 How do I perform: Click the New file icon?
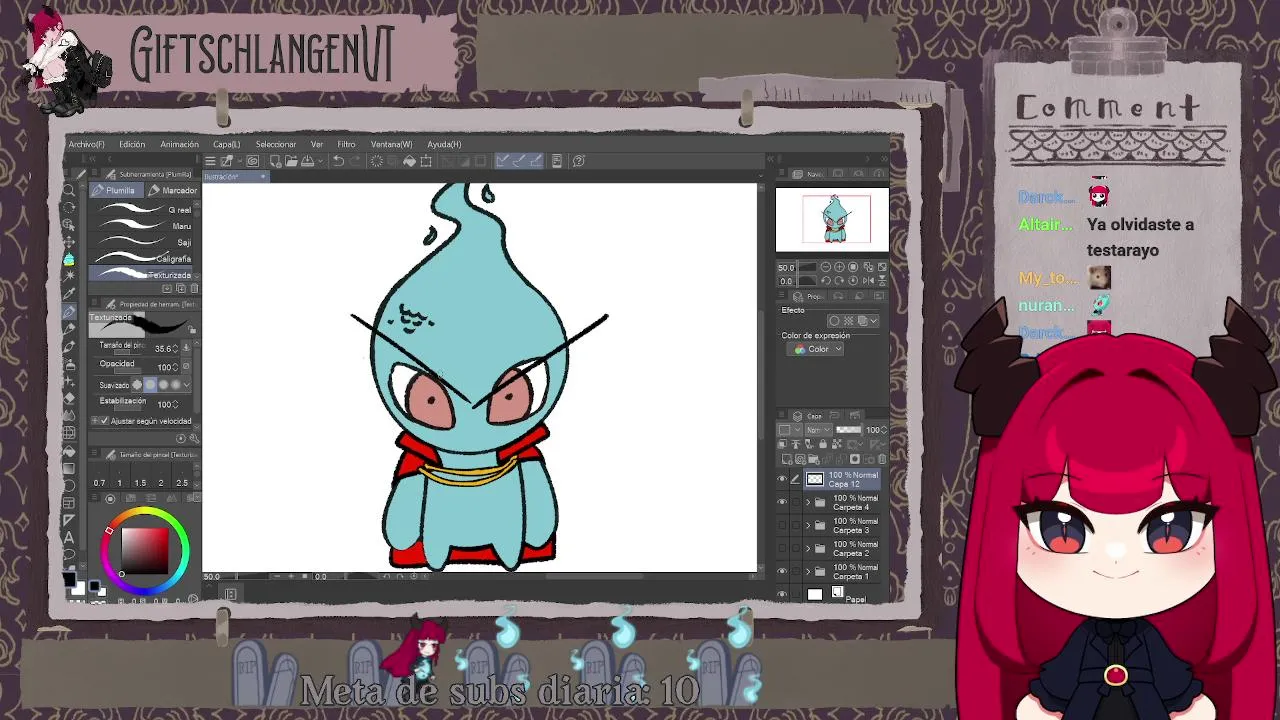click(x=276, y=161)
